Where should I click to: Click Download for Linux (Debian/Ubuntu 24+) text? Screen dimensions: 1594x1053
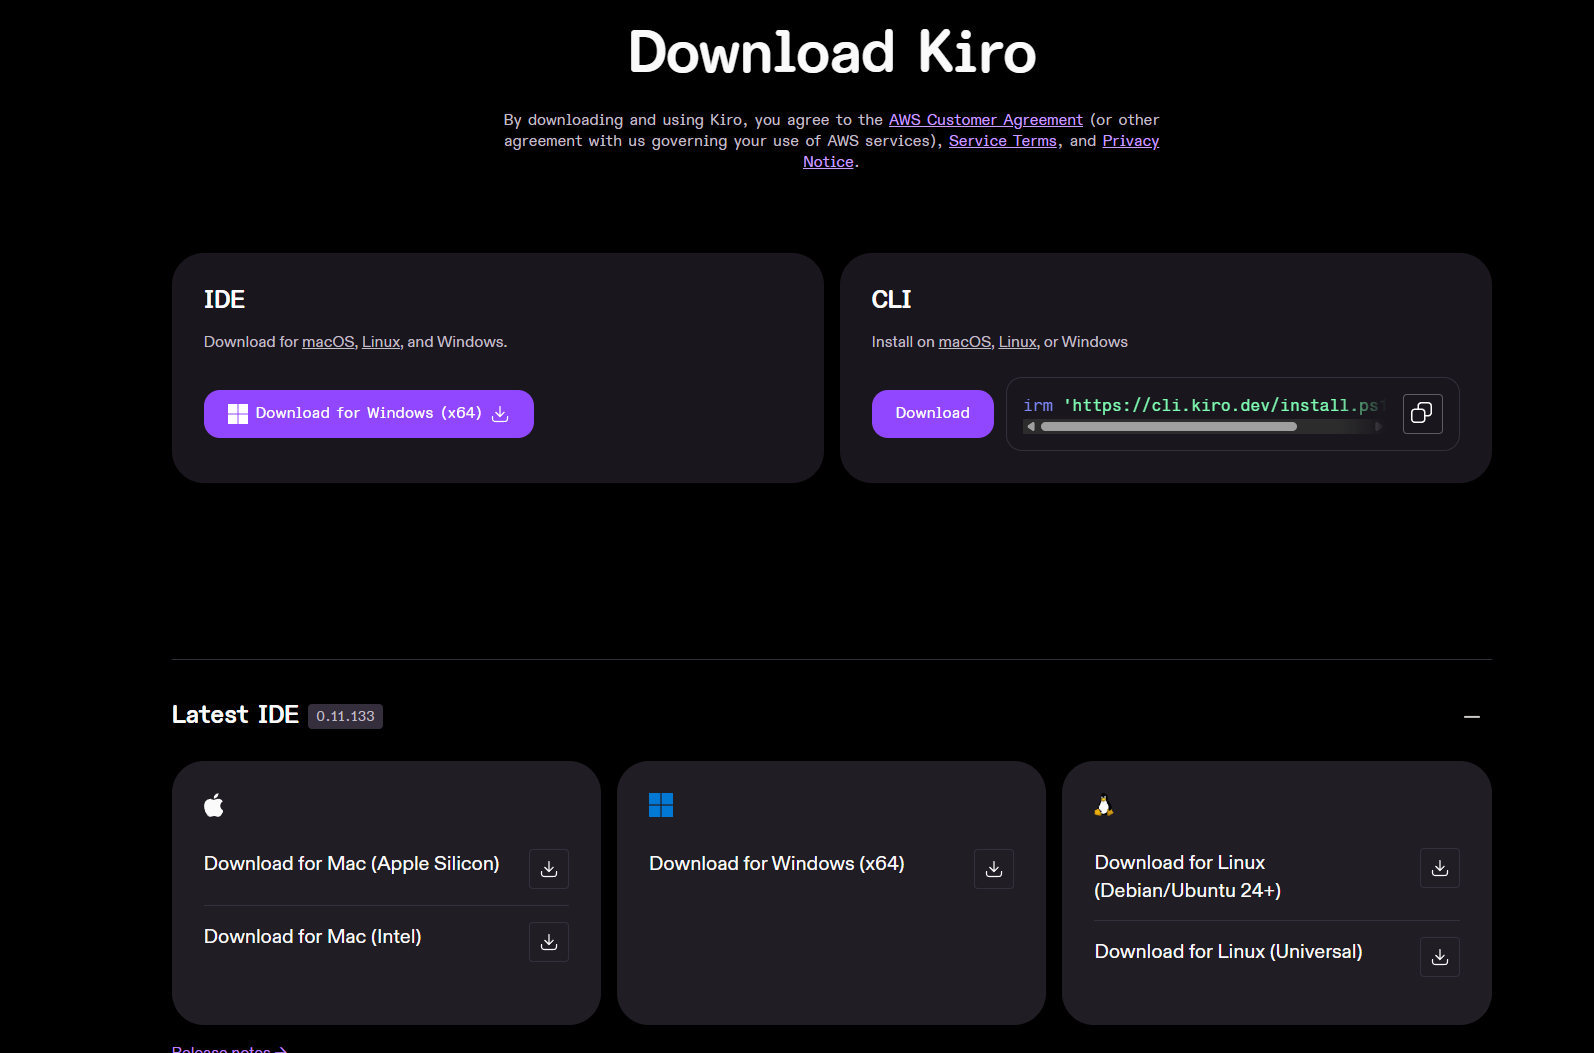point(1188,876)
